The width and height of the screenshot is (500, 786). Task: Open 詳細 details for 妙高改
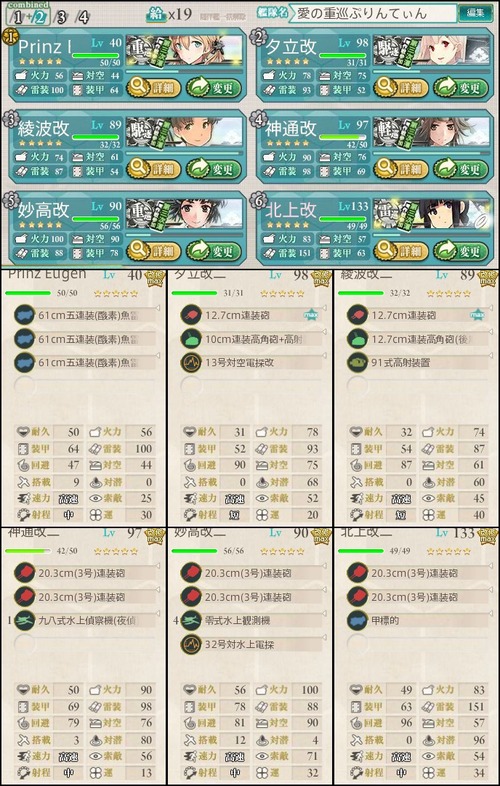coord(152,251)
